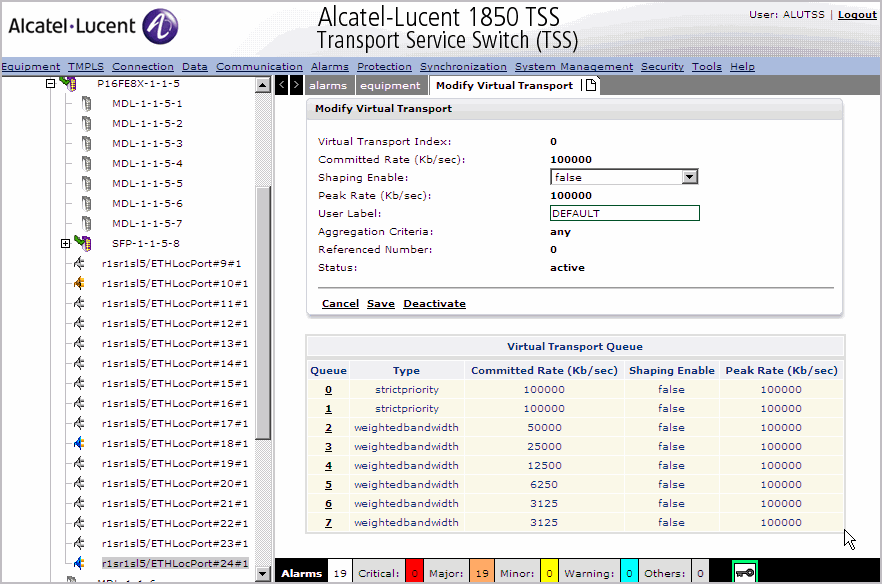This screenshot has height=584, width=882.
Task: Click the yellow Minor alarm count box
Action: (x=549, y=573)
